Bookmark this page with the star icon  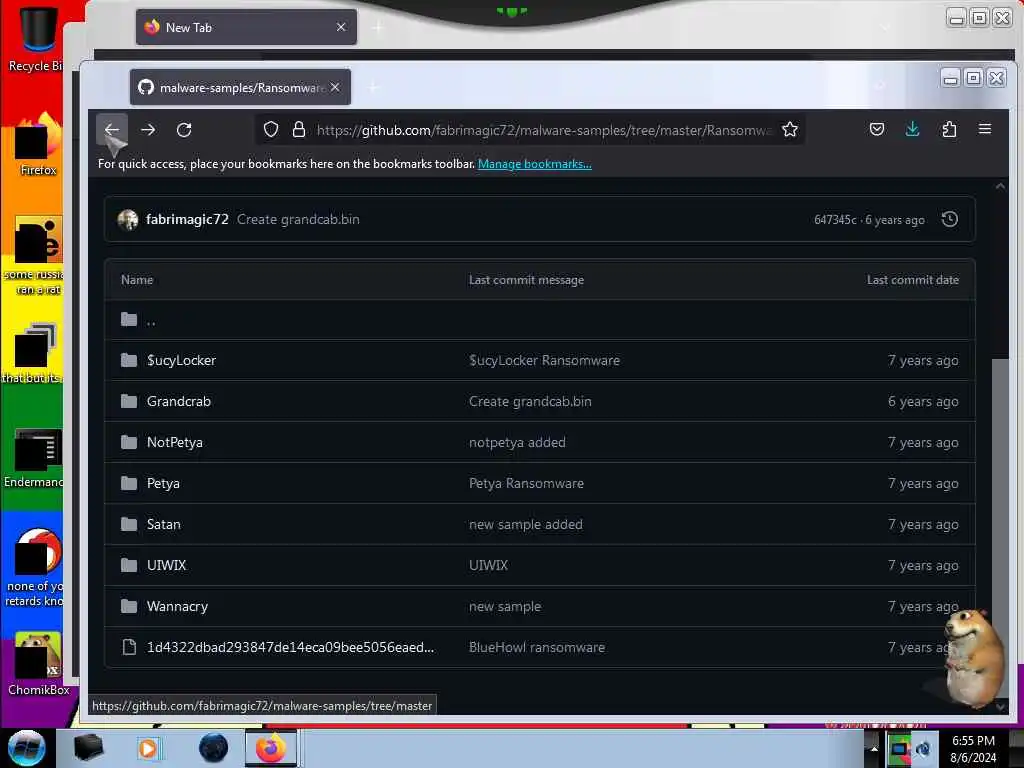click(x=790, y=129)
